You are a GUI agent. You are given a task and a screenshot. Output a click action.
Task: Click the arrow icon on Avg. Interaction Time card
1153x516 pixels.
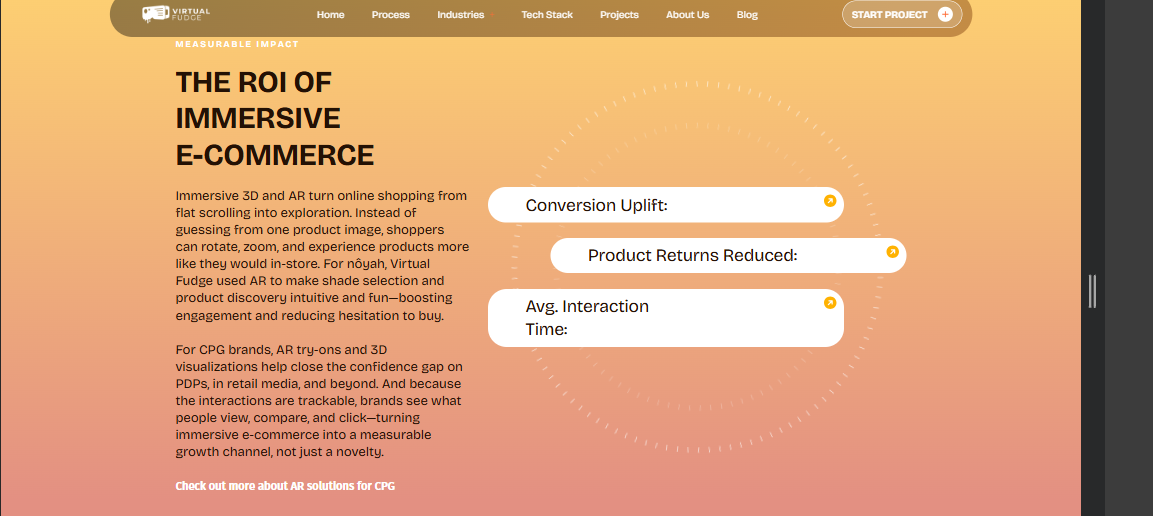[829, 303]
